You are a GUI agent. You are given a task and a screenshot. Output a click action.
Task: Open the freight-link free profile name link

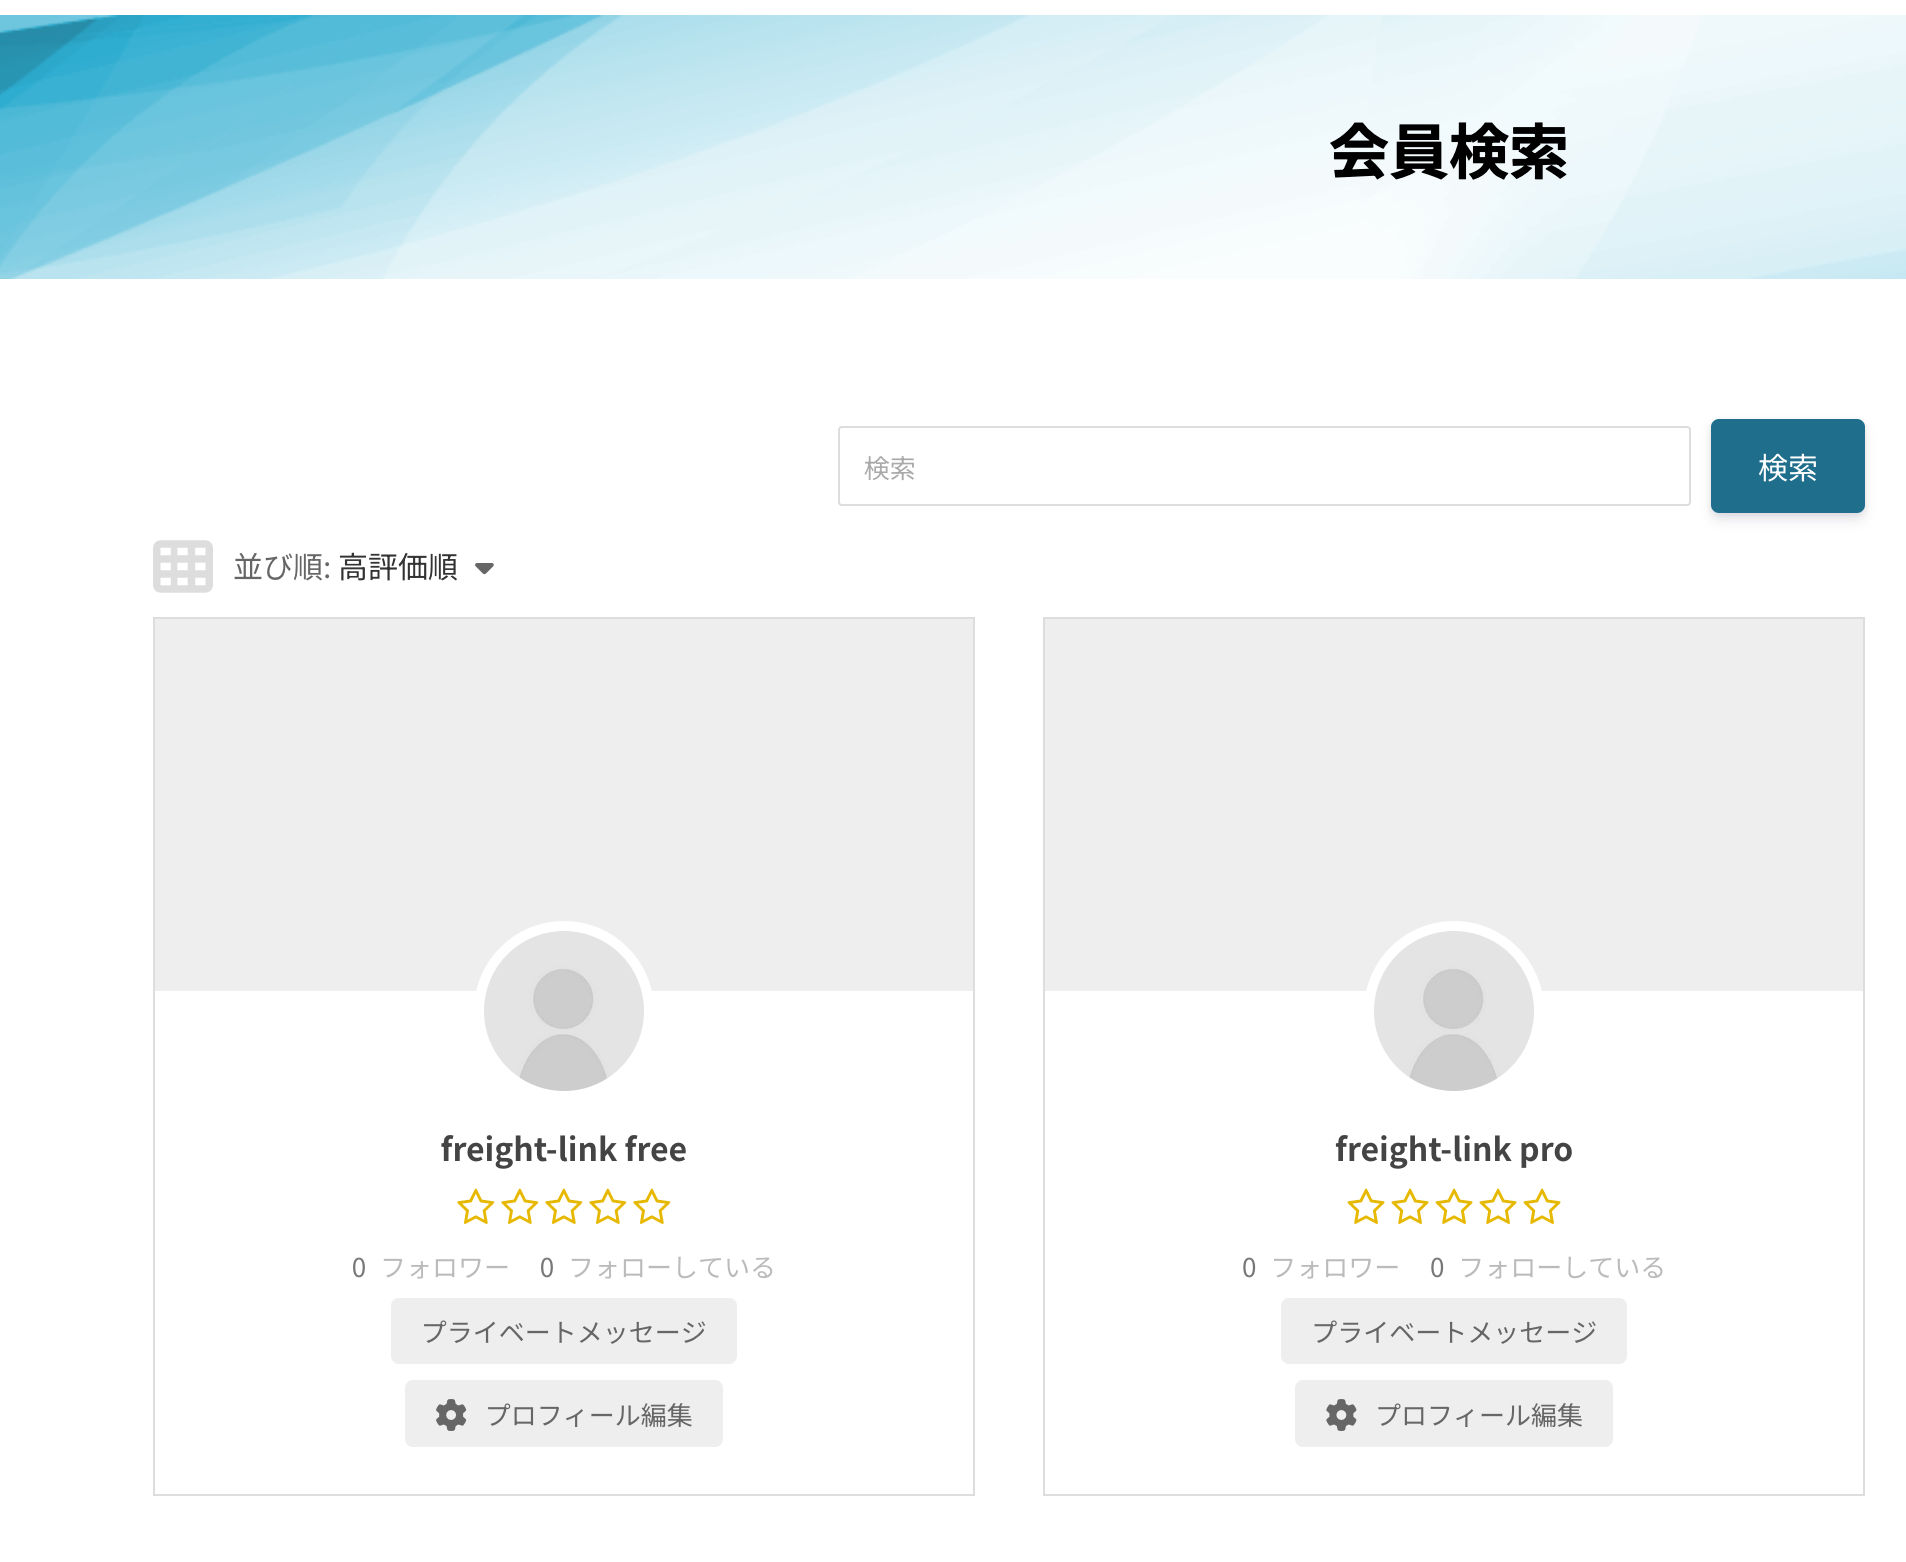click(x=563, y=1150)
